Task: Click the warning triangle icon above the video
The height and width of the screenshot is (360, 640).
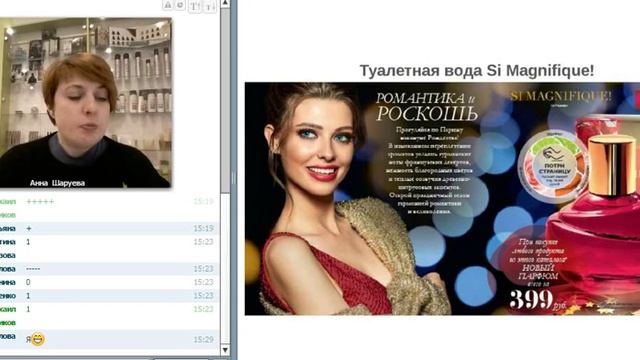Action: (168, 5)
